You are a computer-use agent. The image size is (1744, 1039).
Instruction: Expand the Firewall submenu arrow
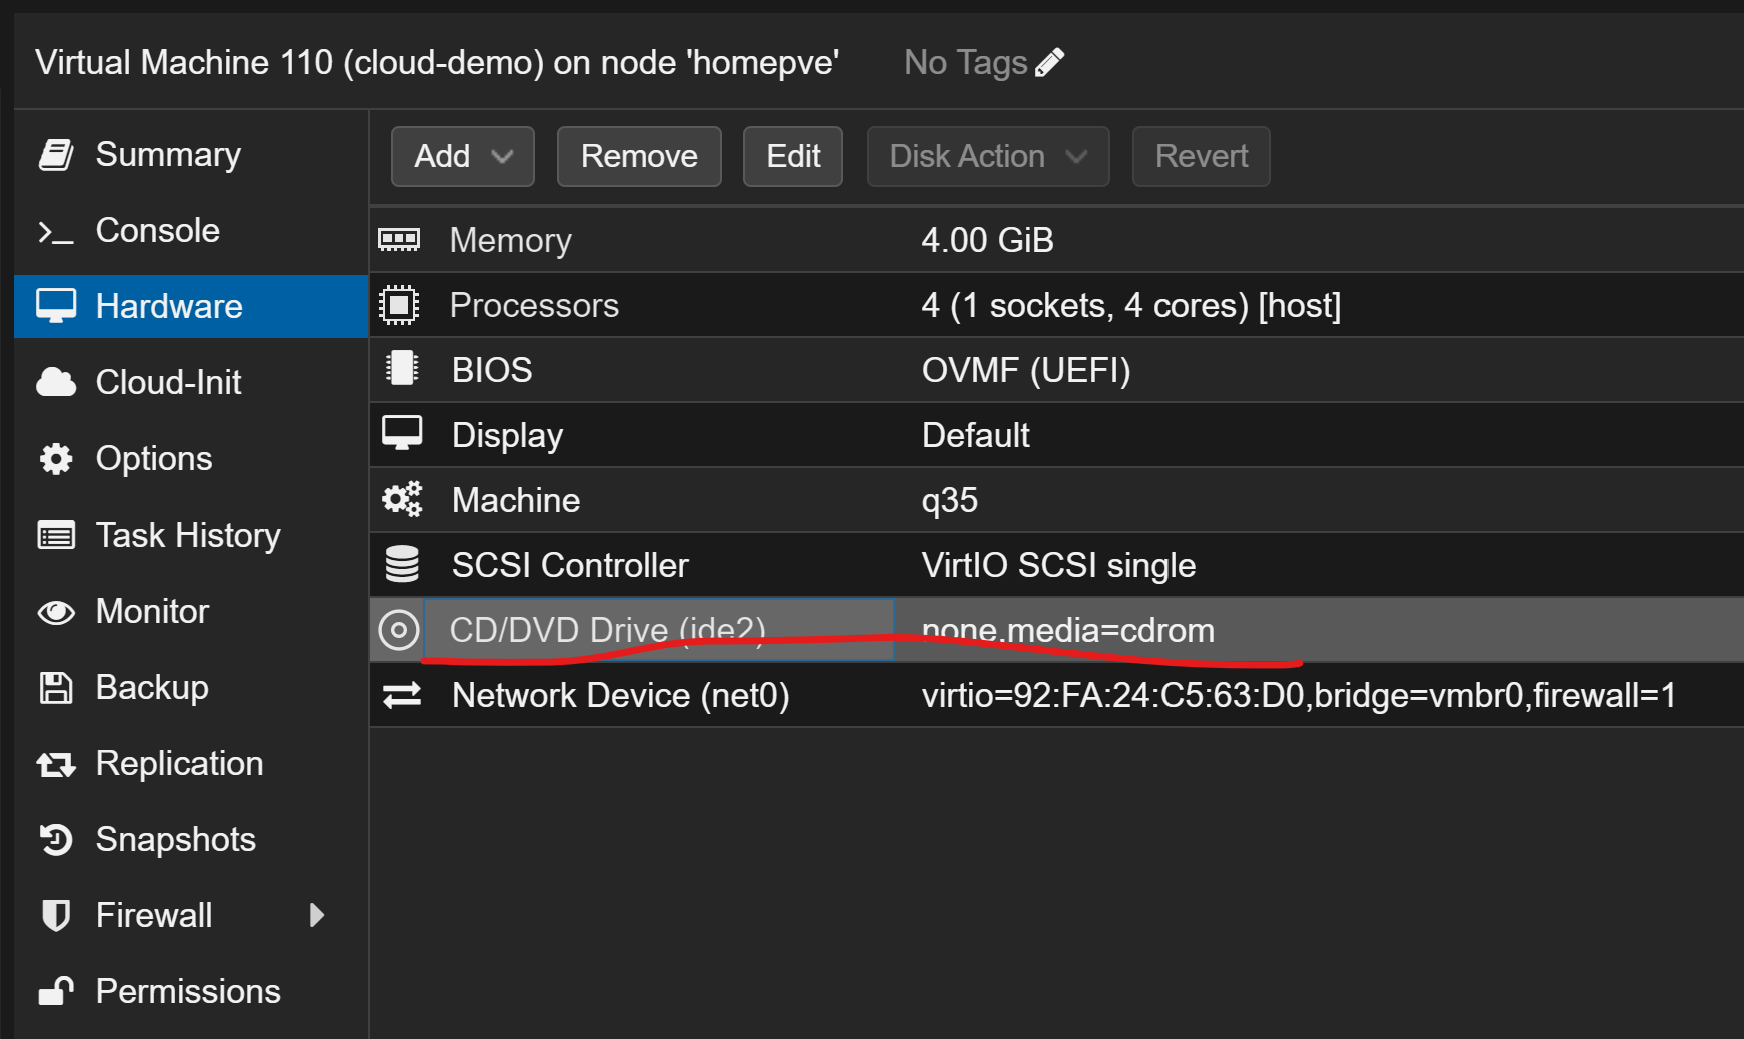pos(317,915)
